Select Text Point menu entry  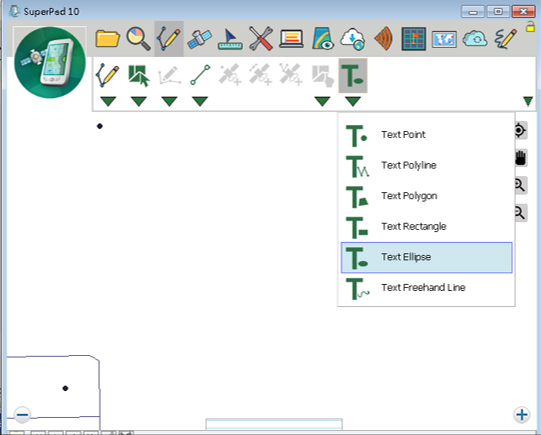pos(426,135)
